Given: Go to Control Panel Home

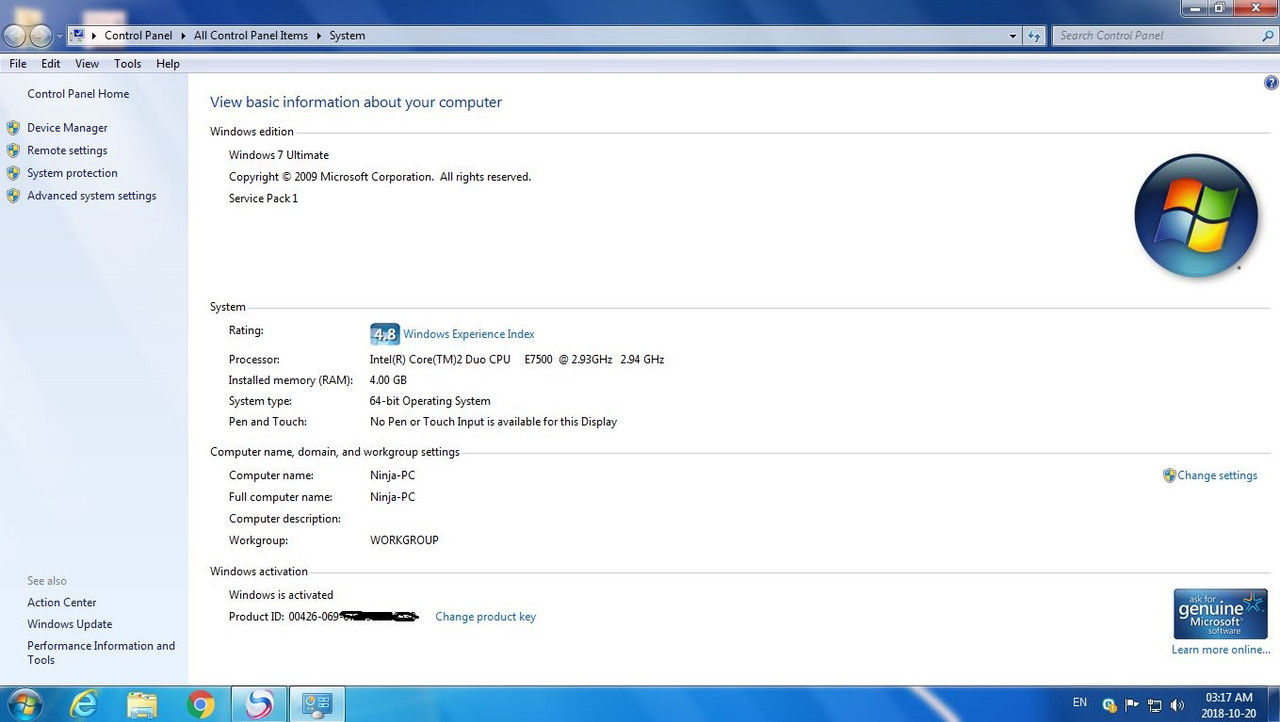Looking at the screenshot, I should tap(78, 94).
